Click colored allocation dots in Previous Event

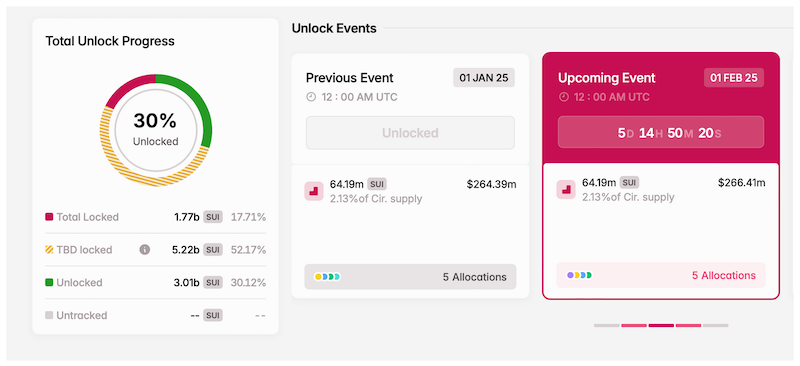coord(328,277)
